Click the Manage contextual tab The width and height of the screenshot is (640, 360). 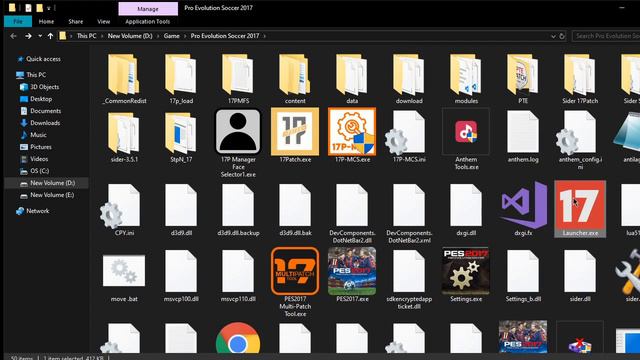tap(148, 9)
